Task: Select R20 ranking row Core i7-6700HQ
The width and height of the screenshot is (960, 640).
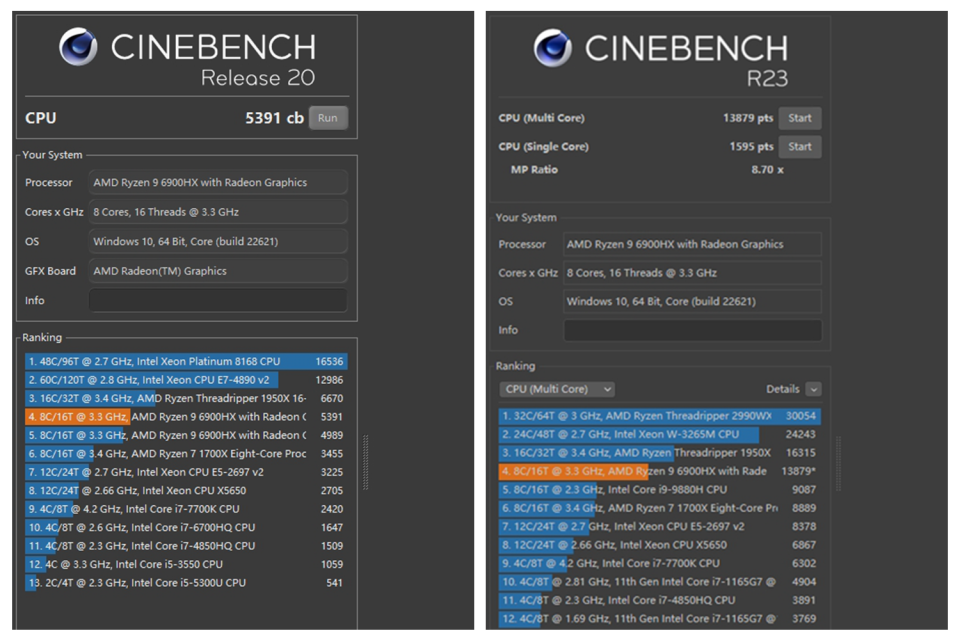Action: coord(186,527)
